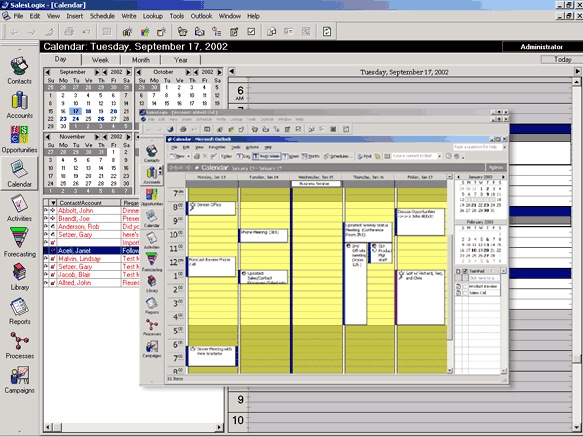Click the print icon in the main toolbar
Image resolution: width=583 pixels, height=437 pixels.
pos(69,32)
